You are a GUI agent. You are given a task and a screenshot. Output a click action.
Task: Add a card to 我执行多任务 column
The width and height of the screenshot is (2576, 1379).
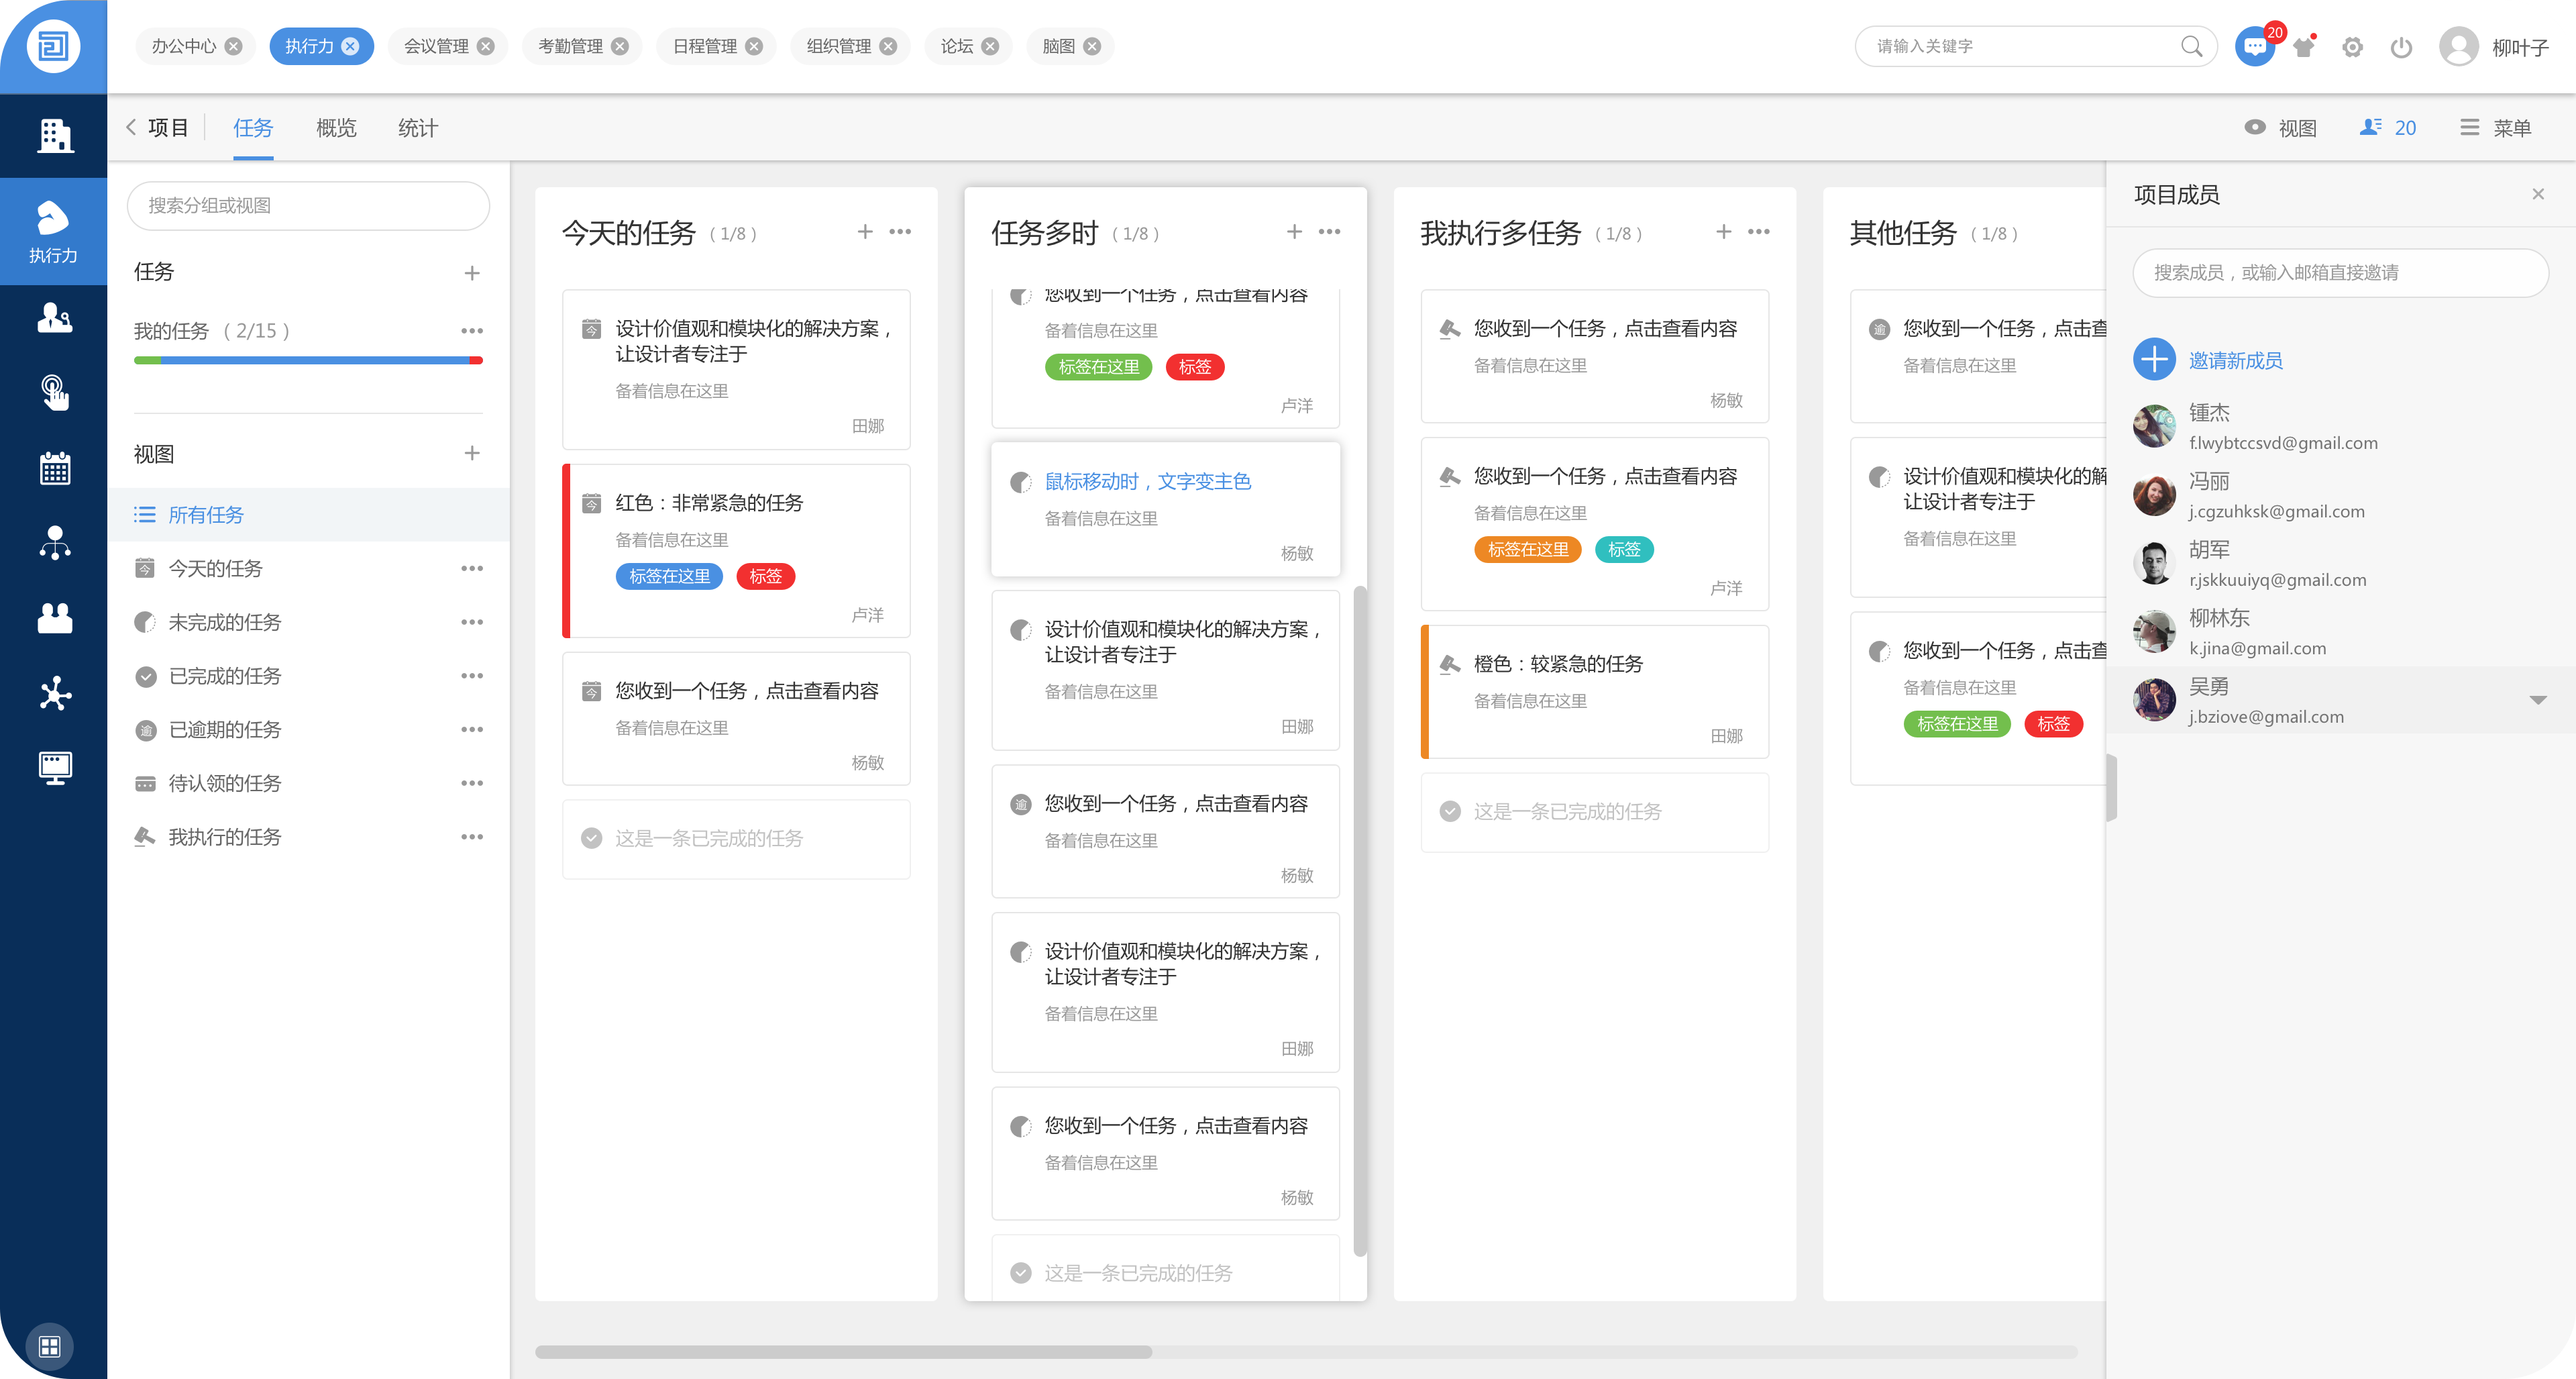(x=1724, y=231)
